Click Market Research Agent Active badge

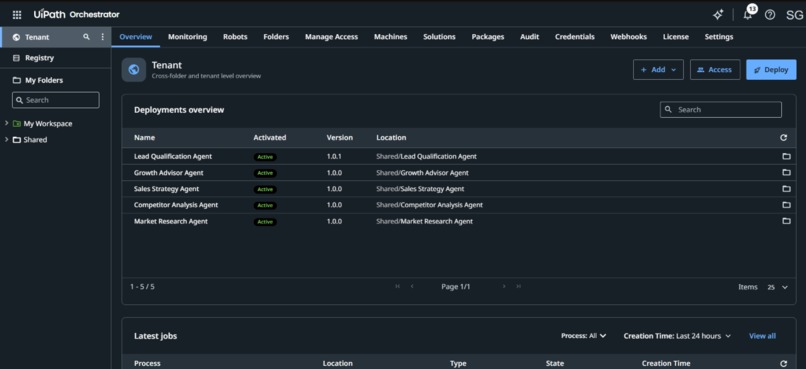[265, 222]
